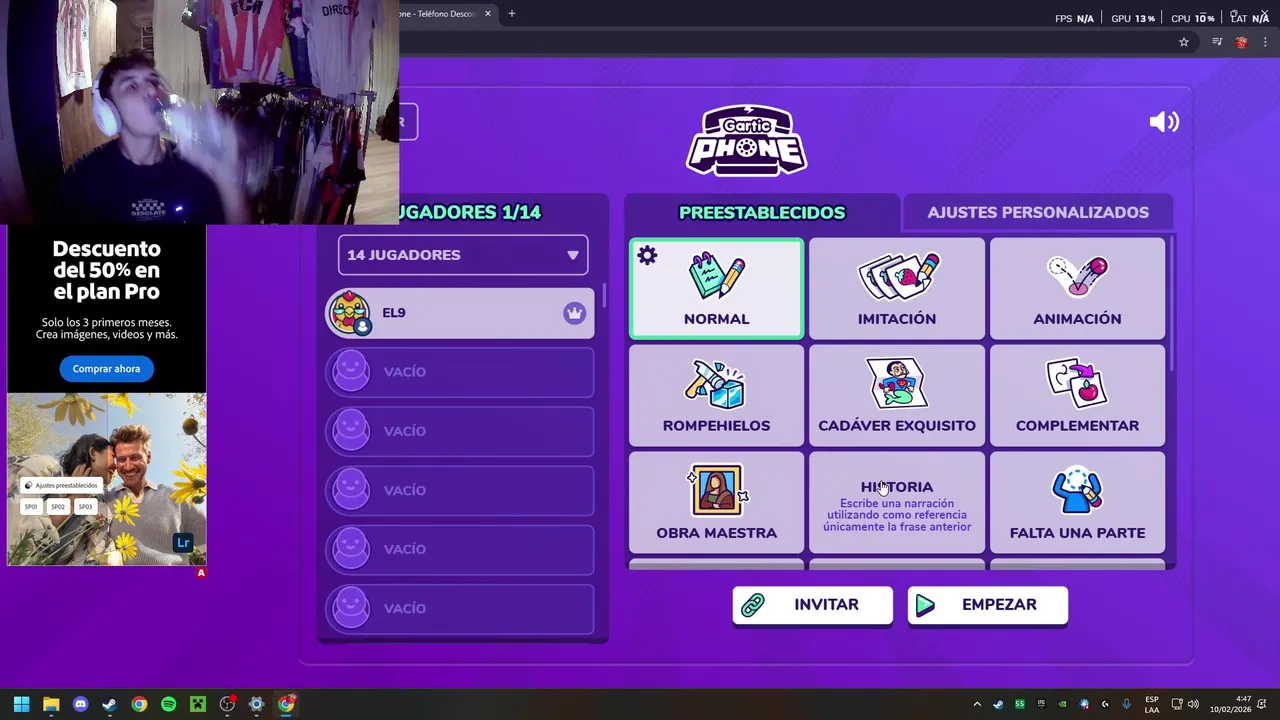Open the Chrome three-dot menu
Image resolution: width=1280 pixels, height=720 pixels.
click(1265, 42)
